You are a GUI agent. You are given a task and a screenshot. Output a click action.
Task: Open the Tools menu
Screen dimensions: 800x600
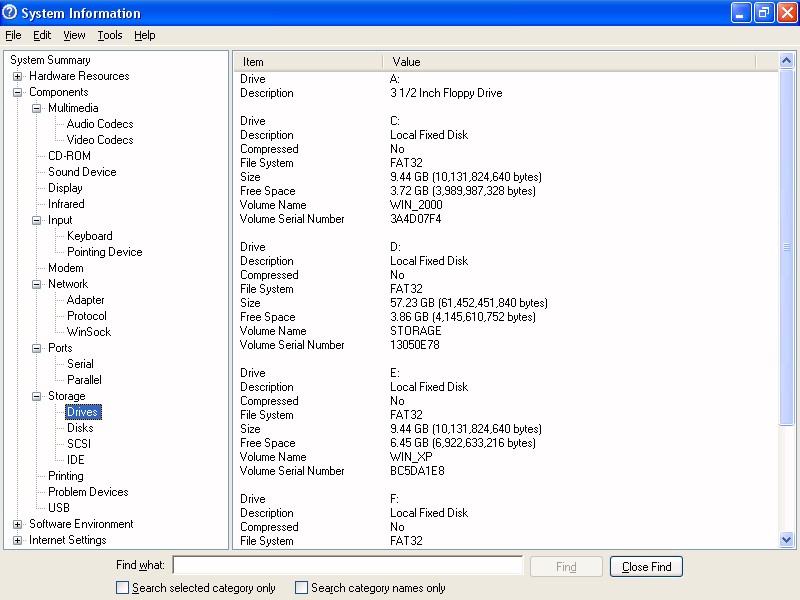[x=109, y=35]
